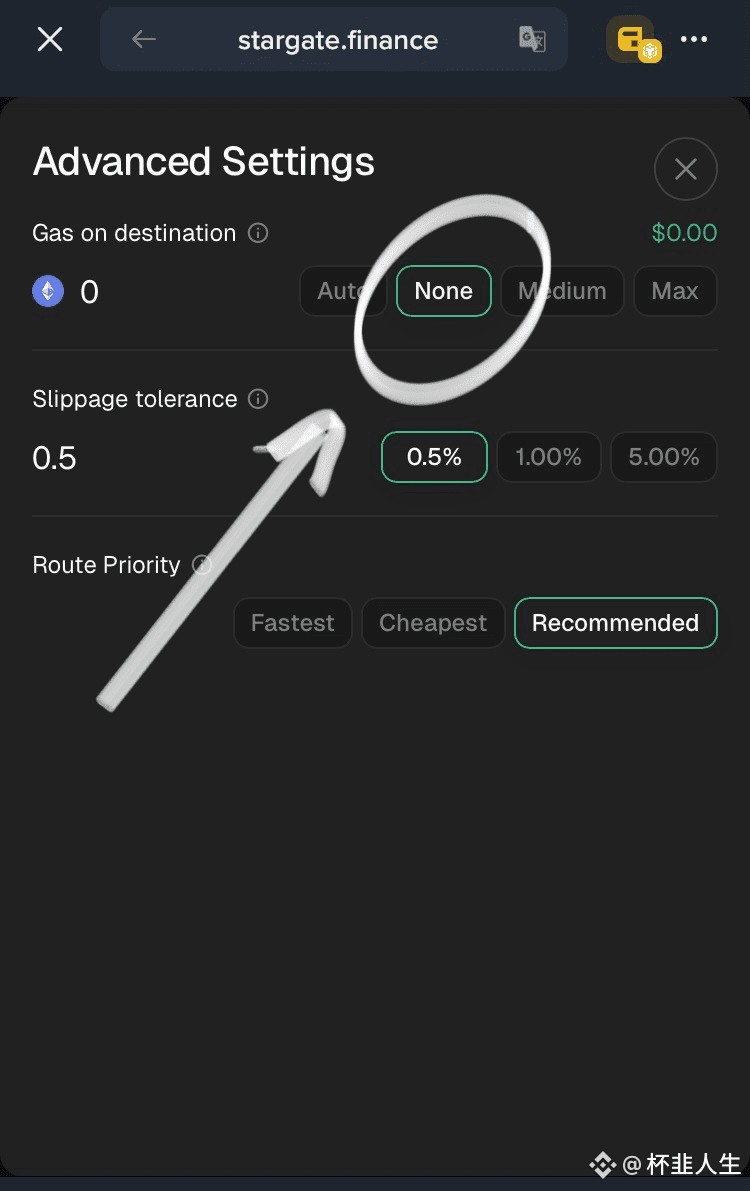Set gas on destination to Max
Screen dimensions: 750x1191
click(x=675, y=291)
